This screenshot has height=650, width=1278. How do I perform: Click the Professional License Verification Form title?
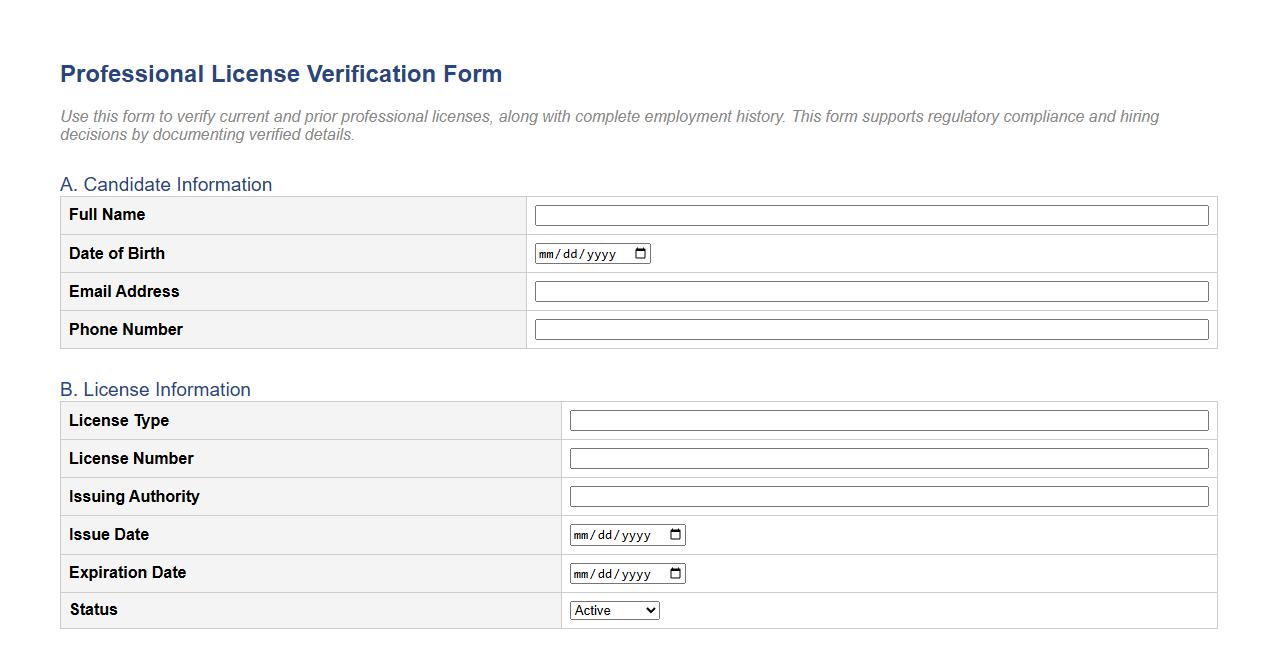[281, 73]
